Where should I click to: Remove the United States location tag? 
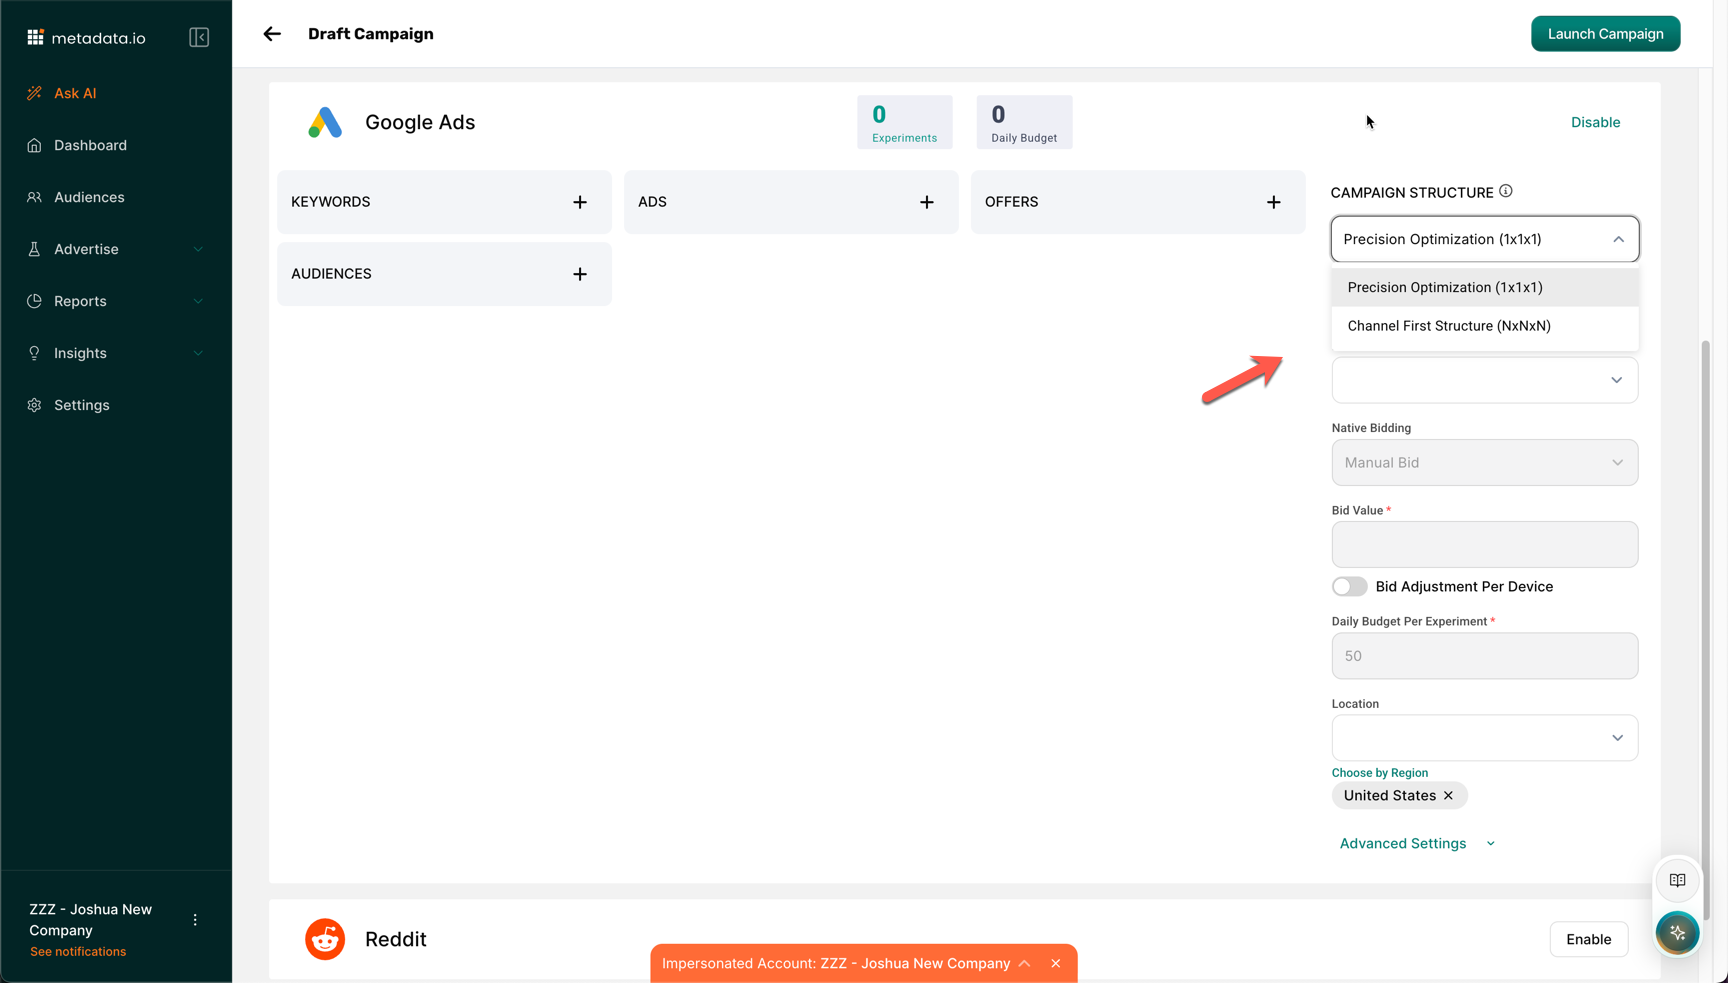point(1448,795)
